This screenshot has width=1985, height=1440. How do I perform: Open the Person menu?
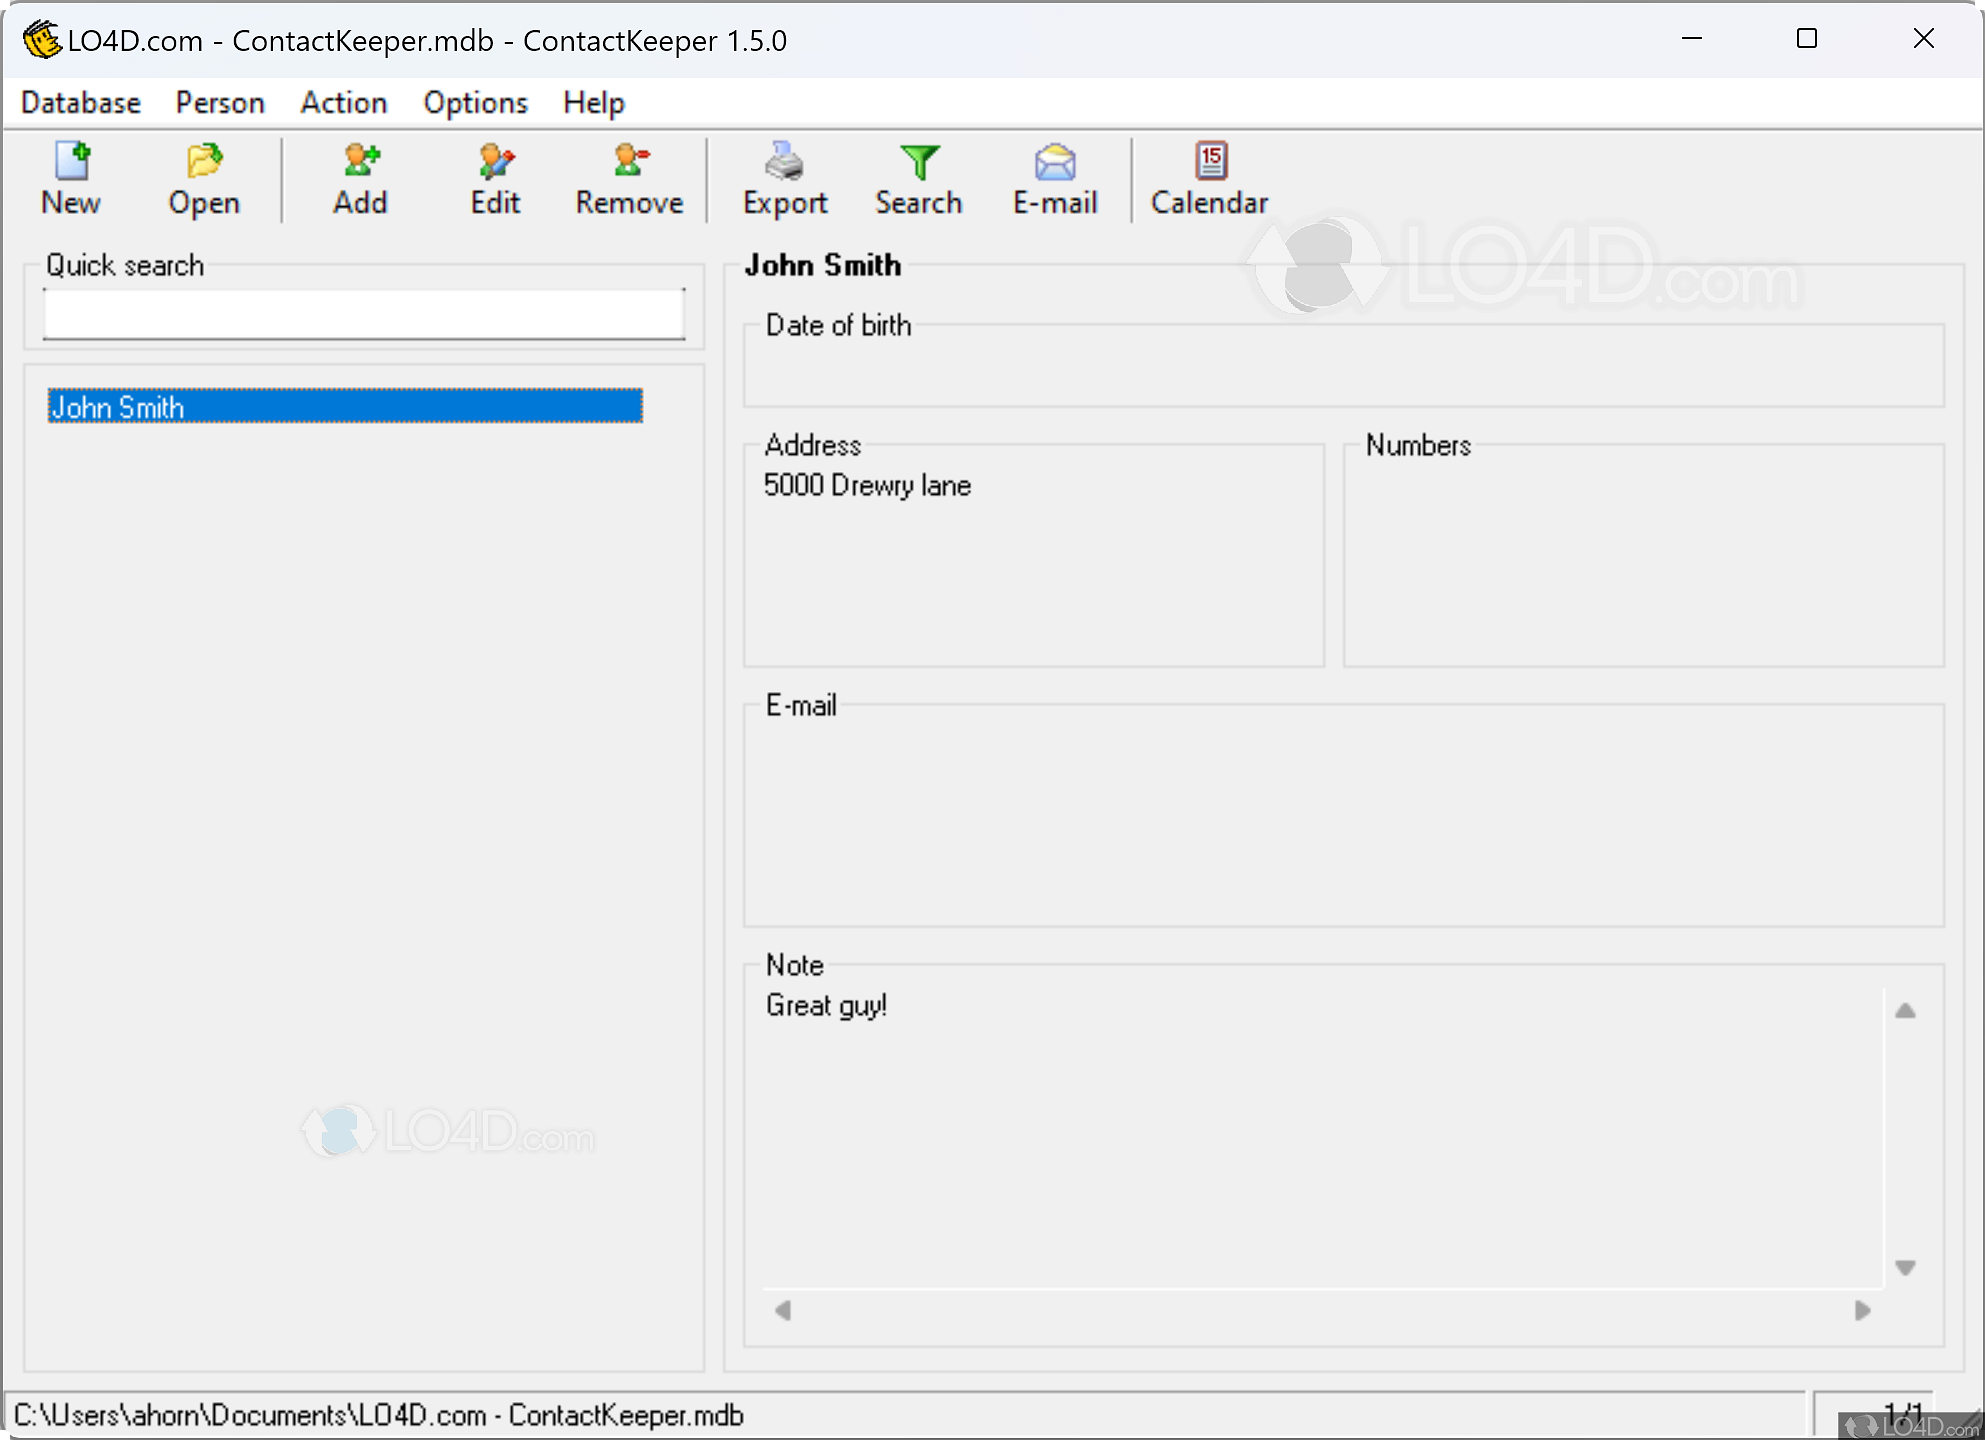pos(219,102)
